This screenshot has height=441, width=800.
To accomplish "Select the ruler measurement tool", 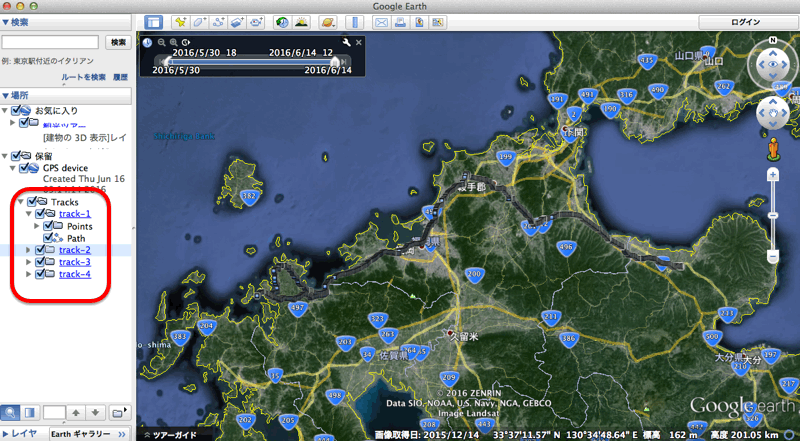I will pyautogui.click(x=354, y=22).
